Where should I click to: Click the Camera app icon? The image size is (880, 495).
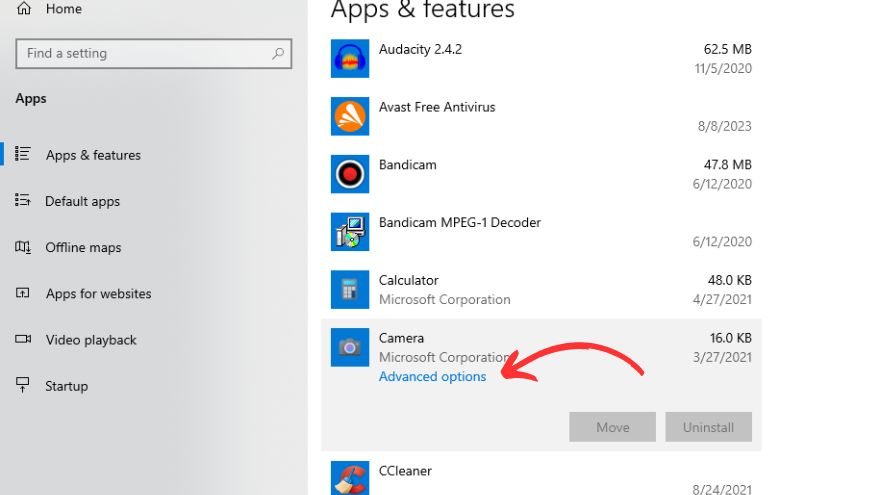(350, 347)
